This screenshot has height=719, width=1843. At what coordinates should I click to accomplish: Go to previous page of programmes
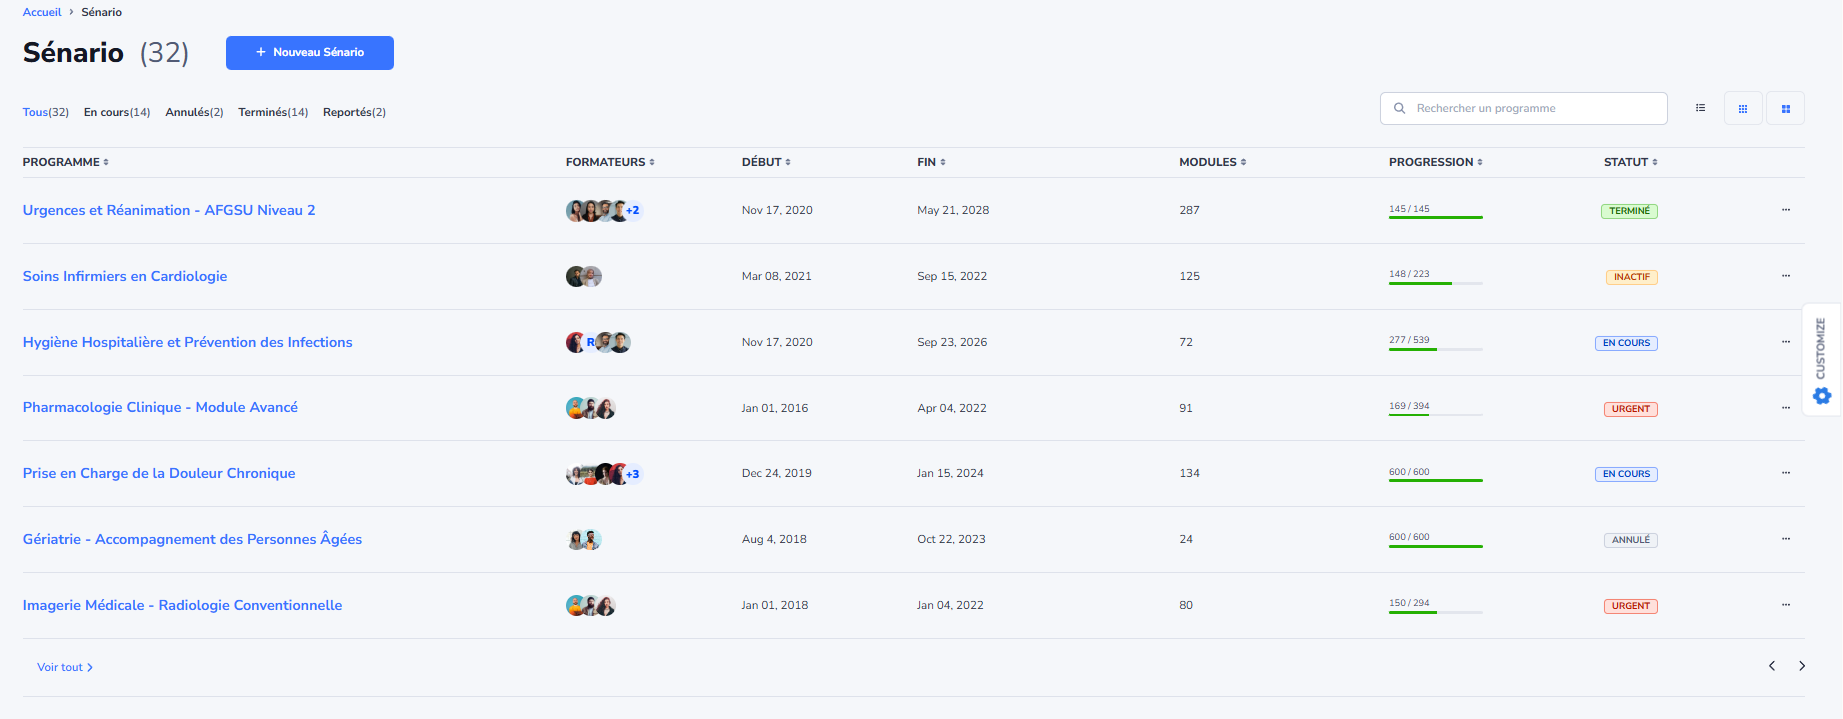(x=1772, y=666)
